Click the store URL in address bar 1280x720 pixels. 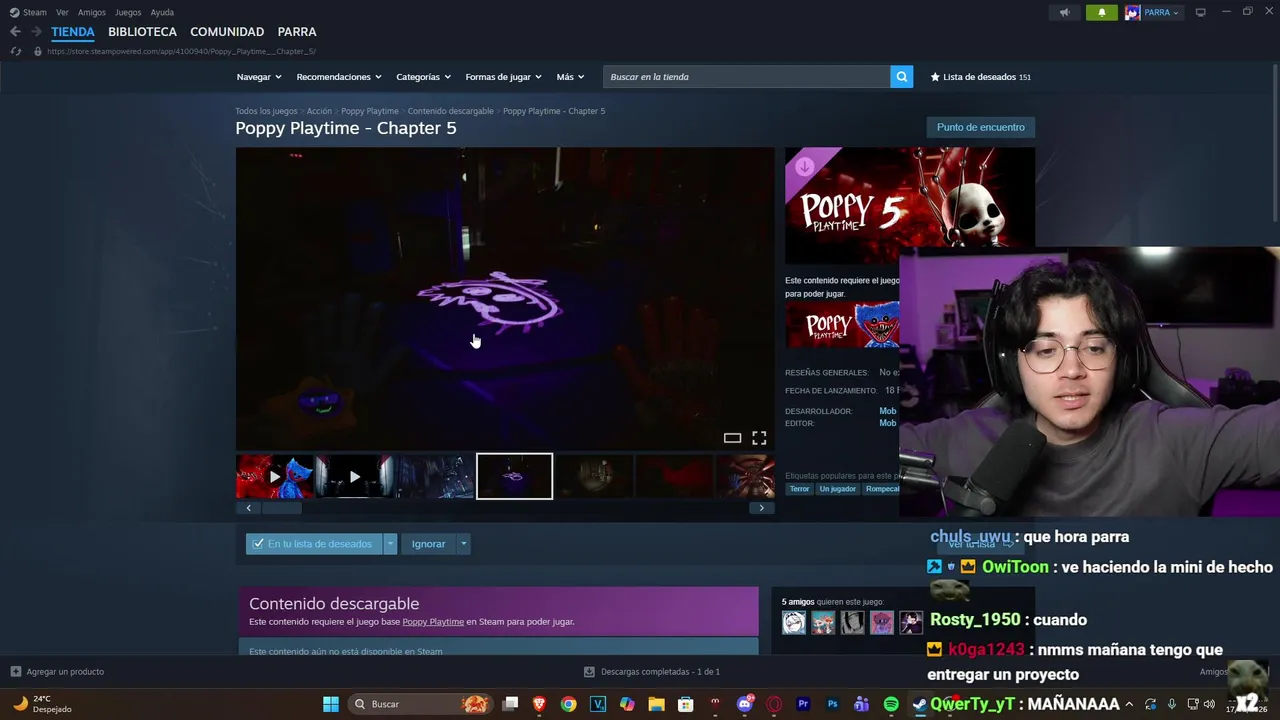181,51
